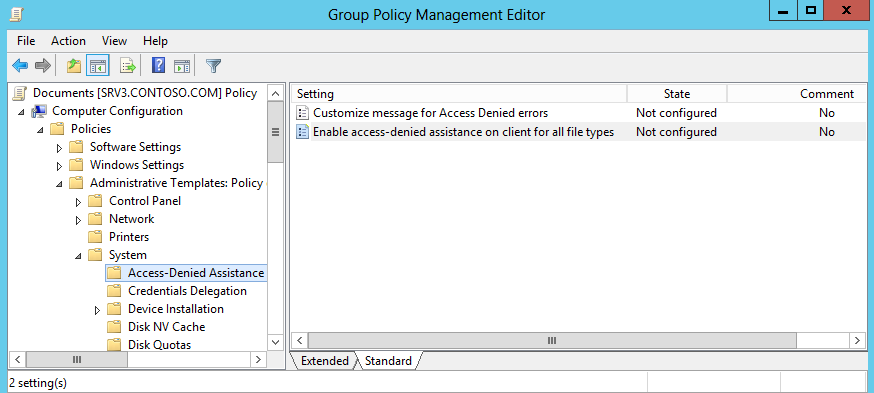Minimize the Group Policy Management Editor window
Screen dimensions: 874x393
click(784, 11)
